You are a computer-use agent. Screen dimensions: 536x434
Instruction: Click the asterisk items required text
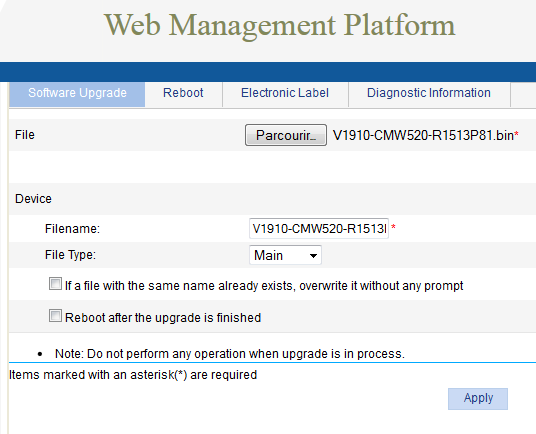pyautogui.click(x=133, y=375)
